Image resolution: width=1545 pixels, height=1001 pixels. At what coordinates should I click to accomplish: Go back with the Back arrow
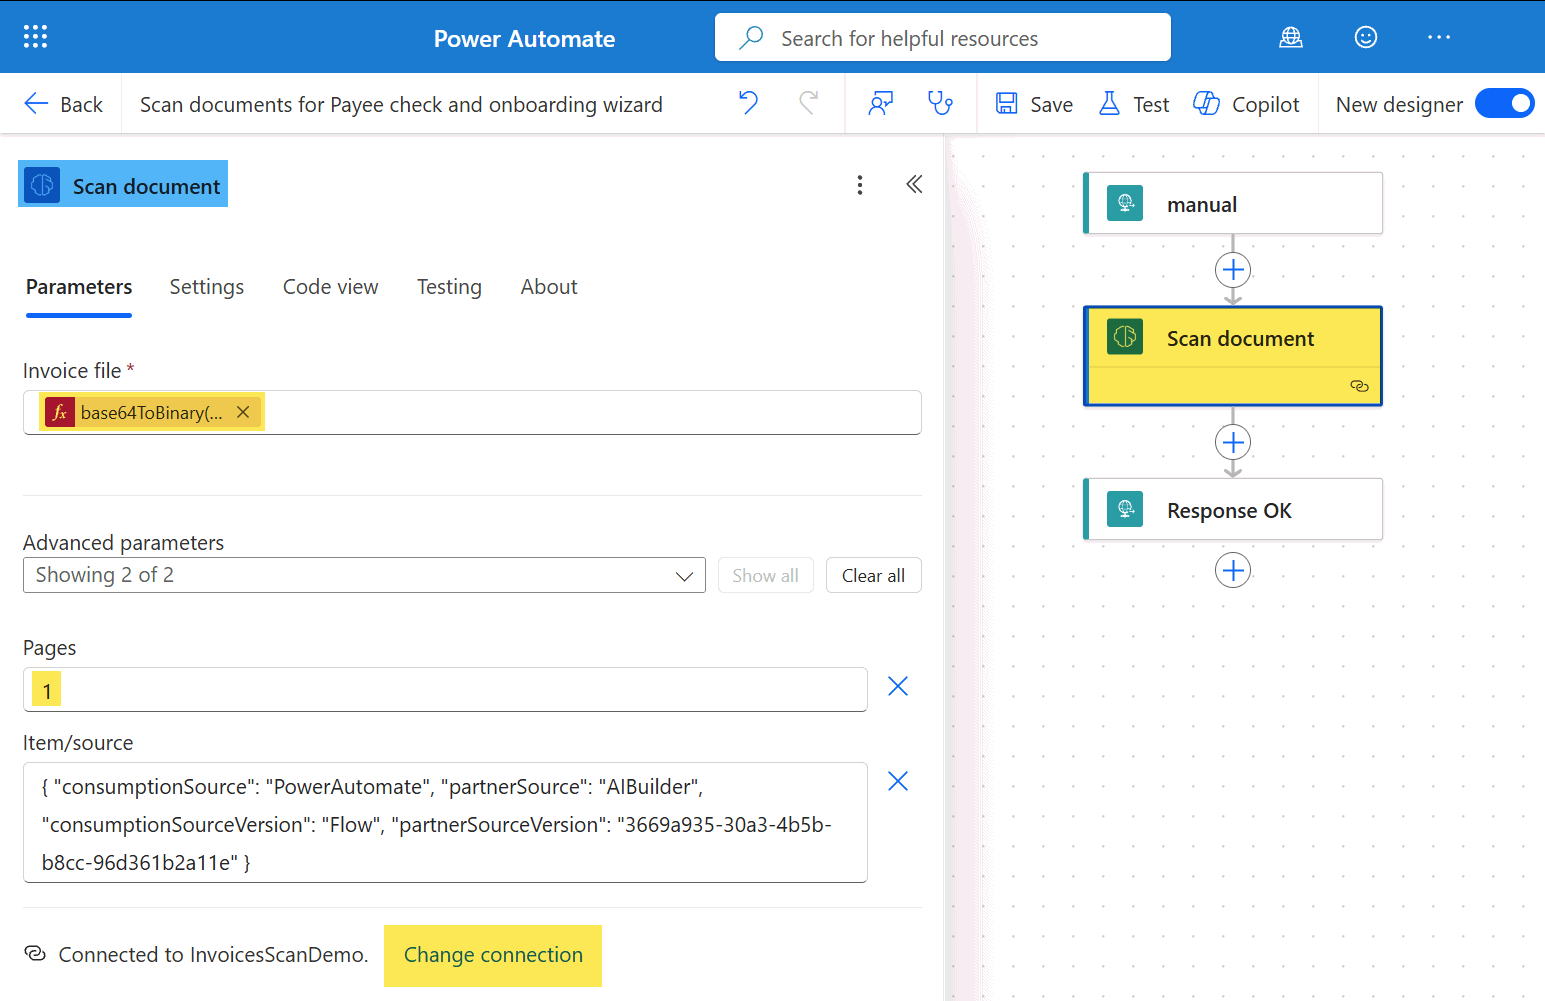(63, 104)
